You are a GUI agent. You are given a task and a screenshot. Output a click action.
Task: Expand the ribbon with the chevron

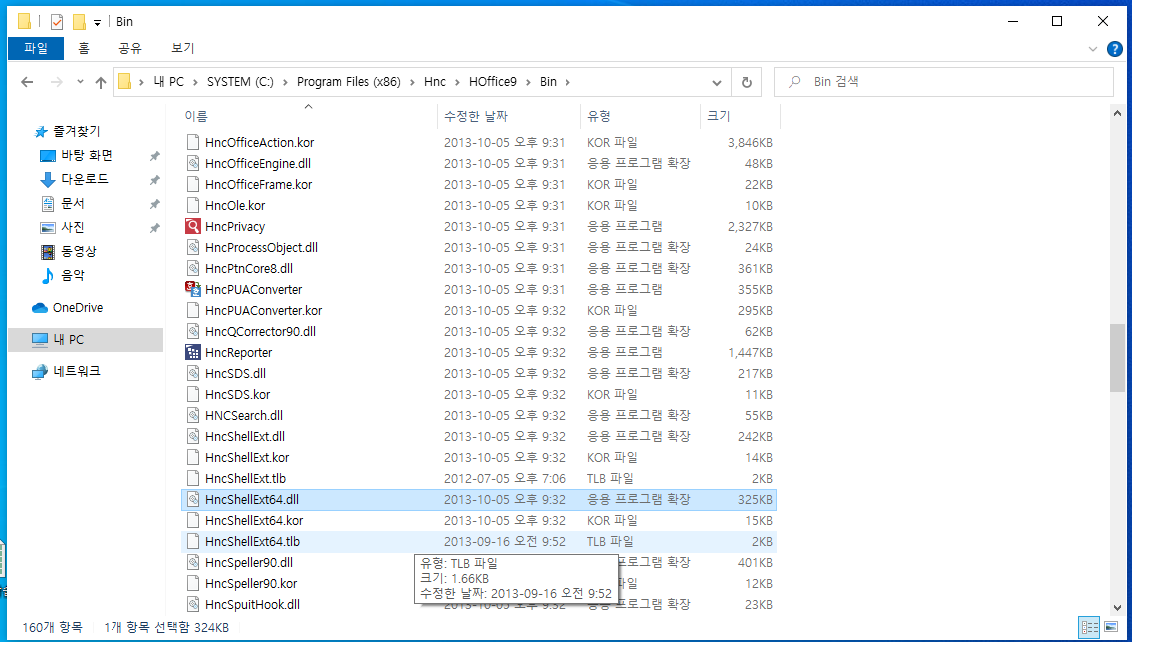[1092, 49]
